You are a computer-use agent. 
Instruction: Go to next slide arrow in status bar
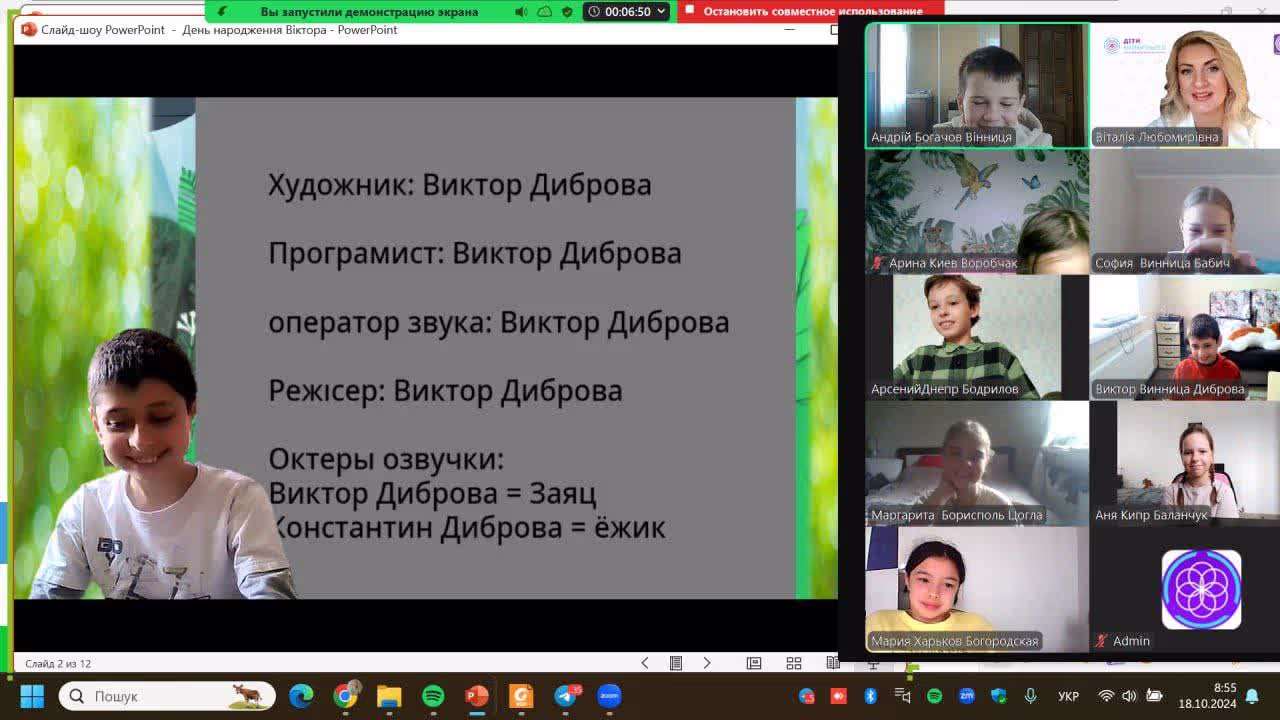pyautogui.click(x=707, y=663)
